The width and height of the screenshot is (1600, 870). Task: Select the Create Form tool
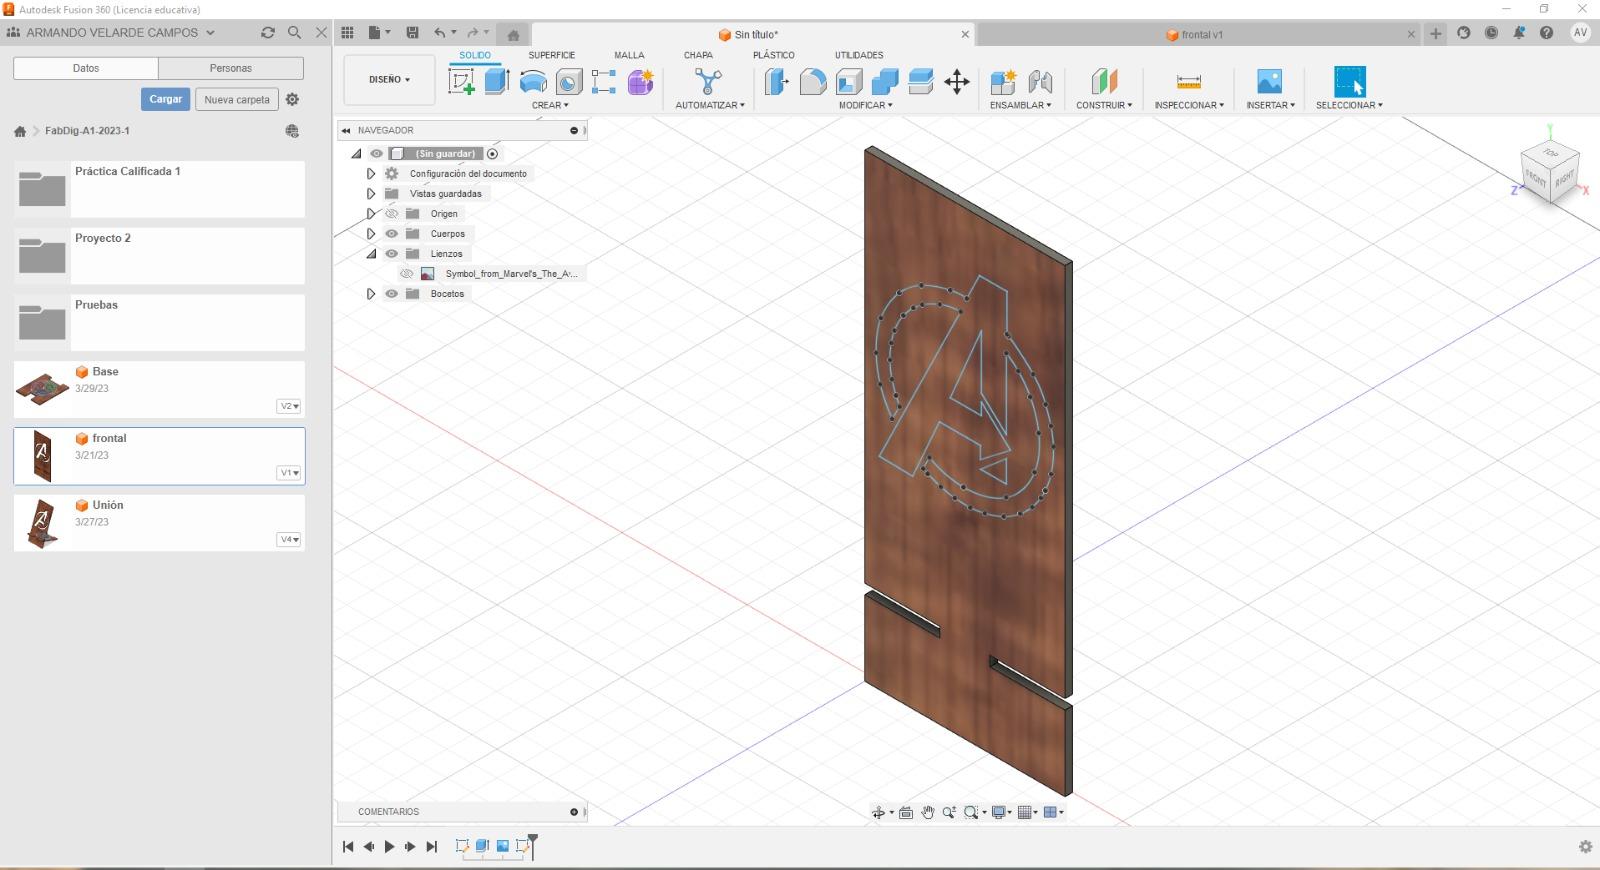click(640, 82)
